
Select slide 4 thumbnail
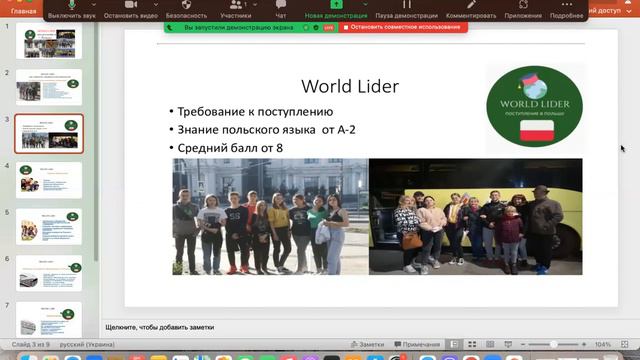[49, 180]
